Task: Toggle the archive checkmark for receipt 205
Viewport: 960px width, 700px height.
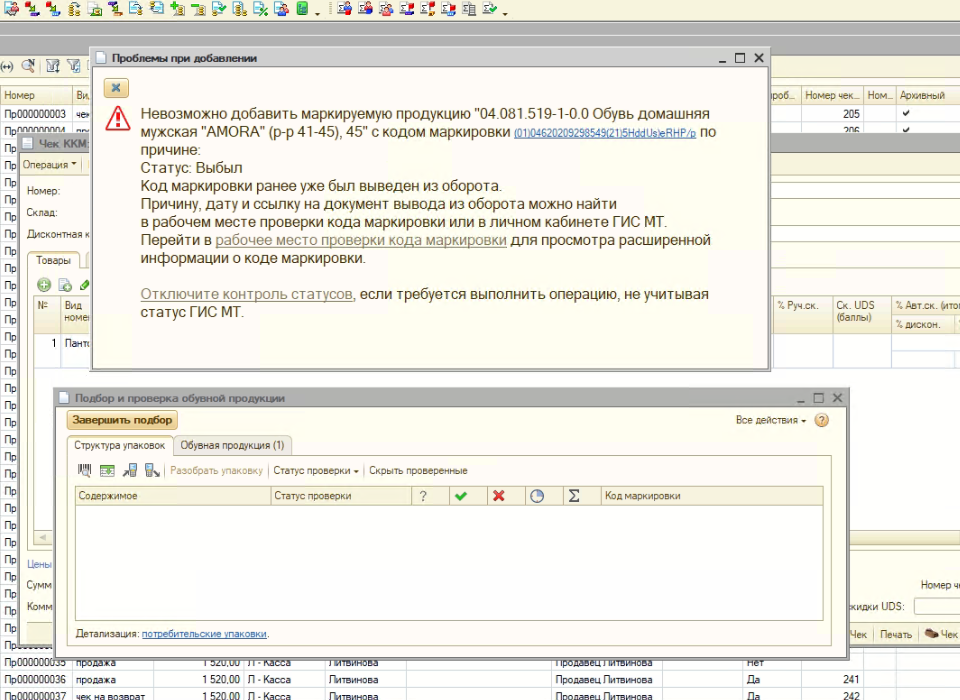Action: (906, 113)
